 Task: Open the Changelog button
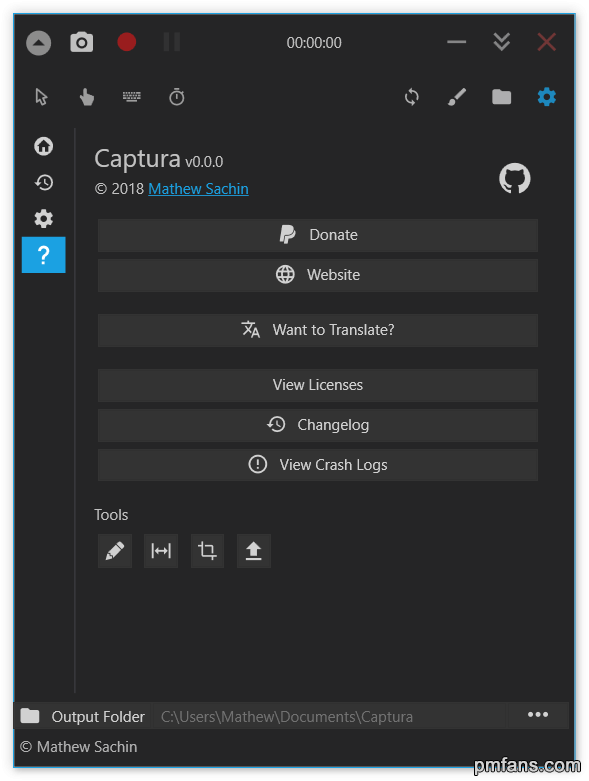coord(318,425)
